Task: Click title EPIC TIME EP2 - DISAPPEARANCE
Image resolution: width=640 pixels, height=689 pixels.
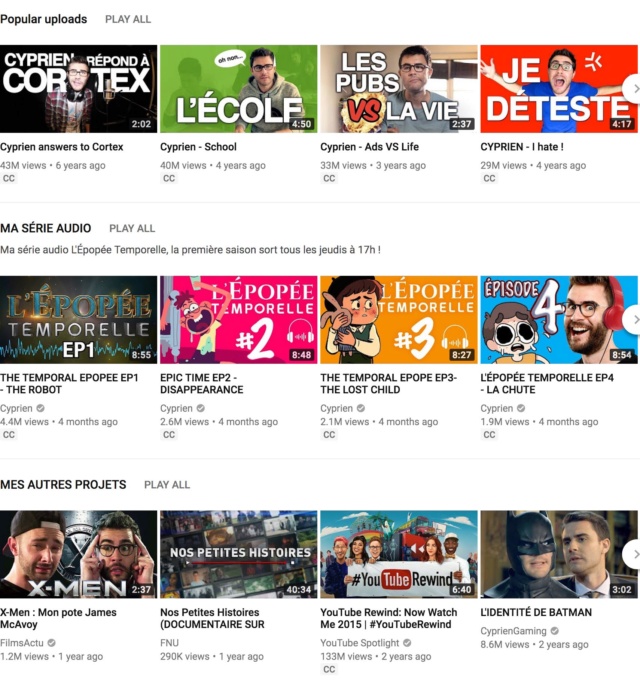Action: click(x=202, y=384)
